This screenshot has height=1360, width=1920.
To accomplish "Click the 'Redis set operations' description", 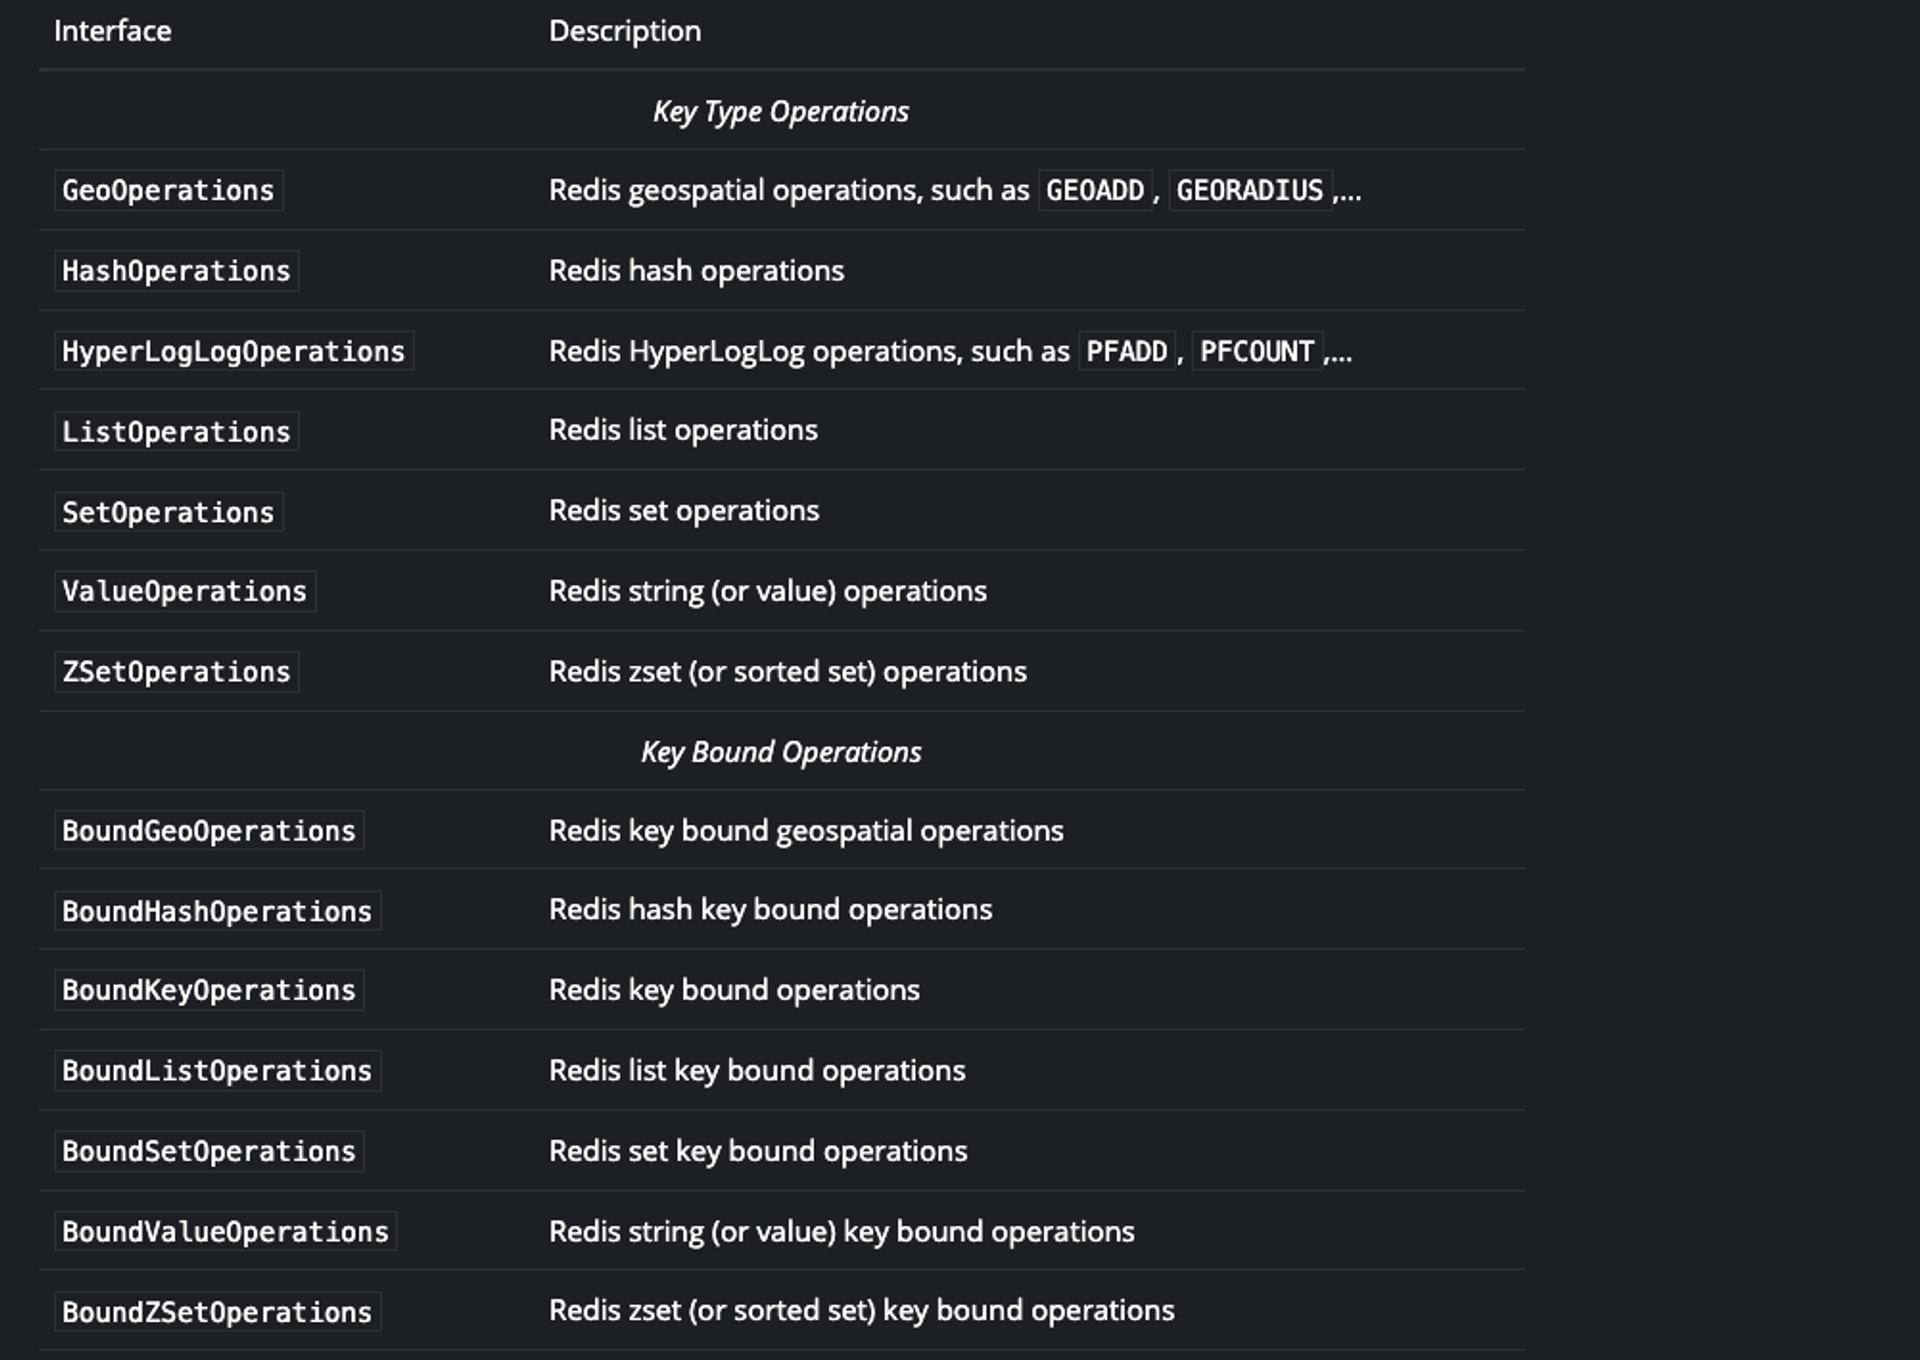I will (684, 511).
